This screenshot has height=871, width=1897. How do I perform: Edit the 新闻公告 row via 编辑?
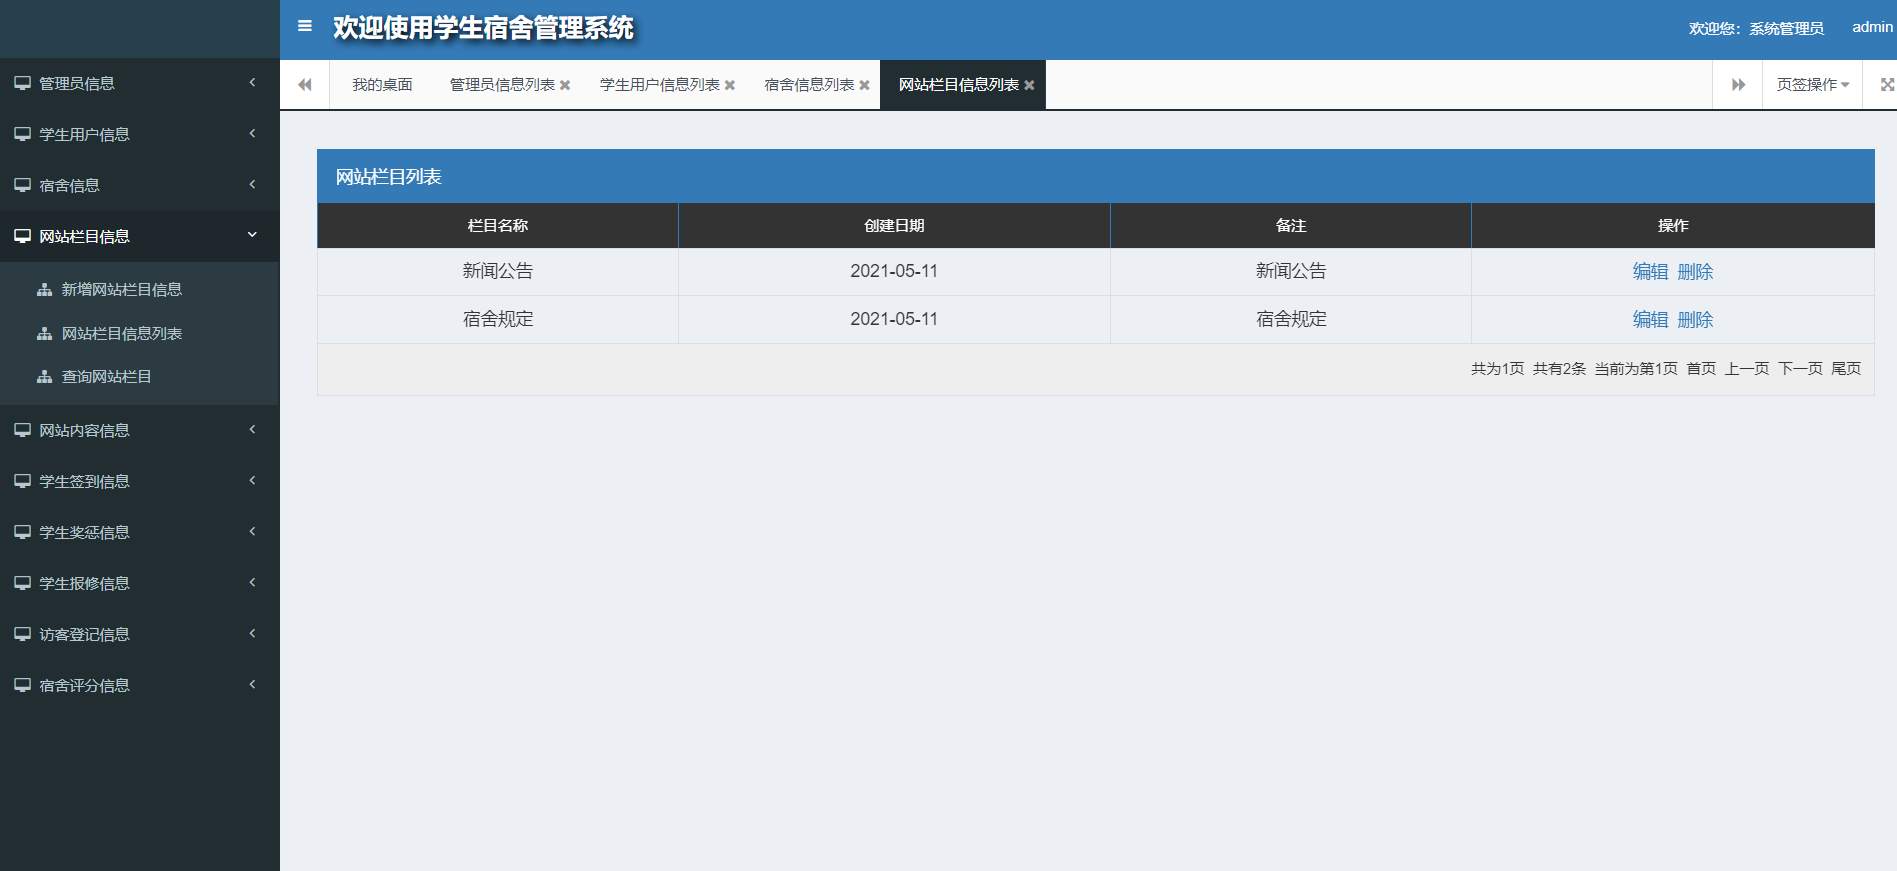click(x=1650, y=271)
